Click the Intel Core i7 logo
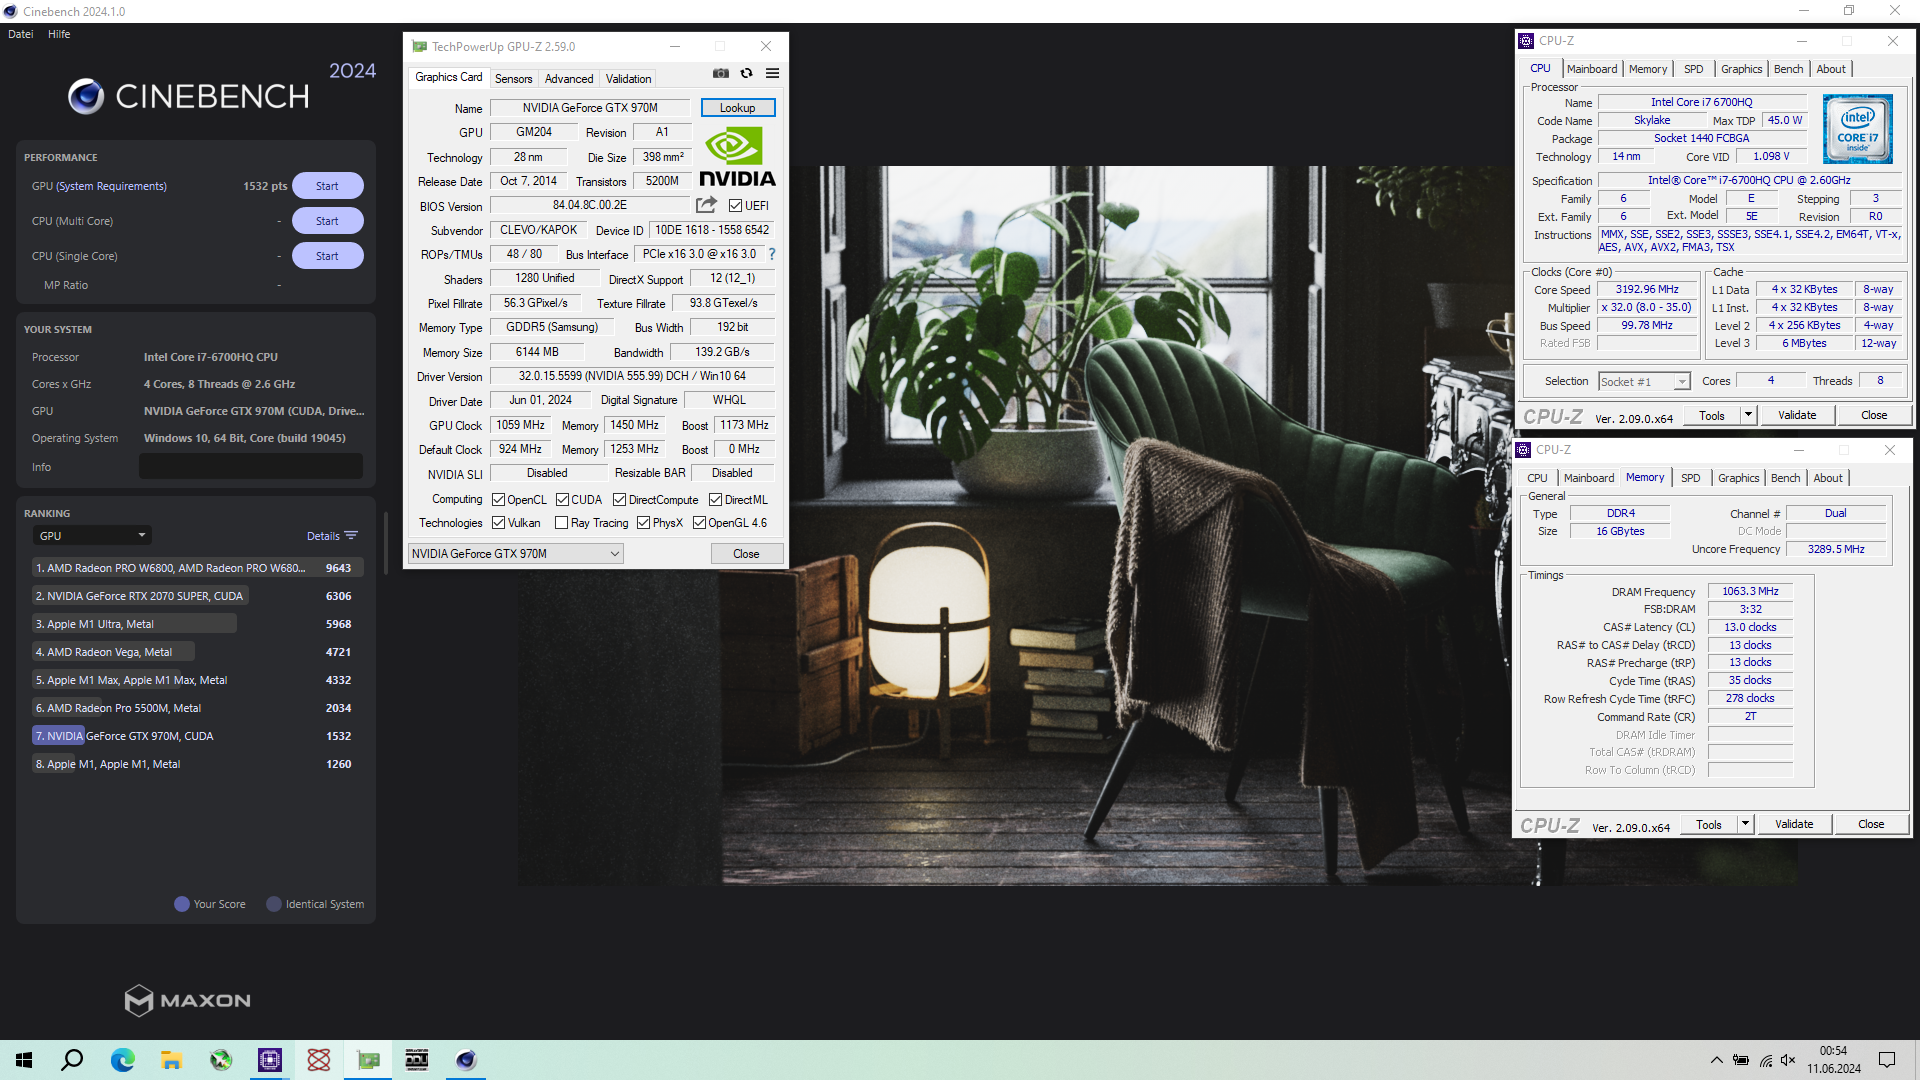Viewport: 1920px width, 1080px height. (1857, 129)
